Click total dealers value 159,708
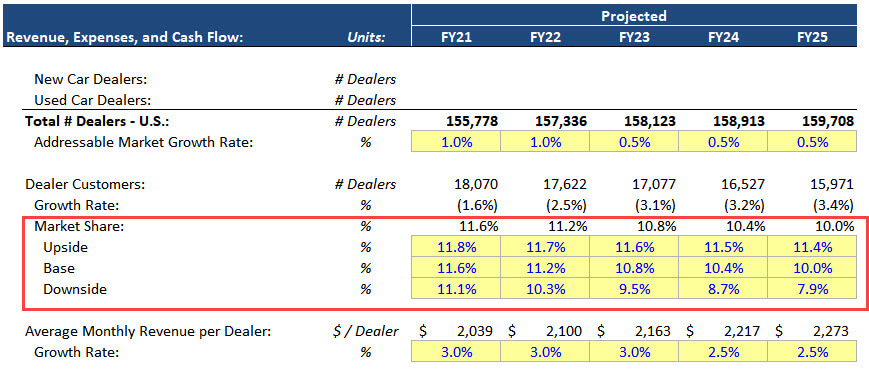Image resolution: width=869 pixels, height=371 pixels. point(827,121)
